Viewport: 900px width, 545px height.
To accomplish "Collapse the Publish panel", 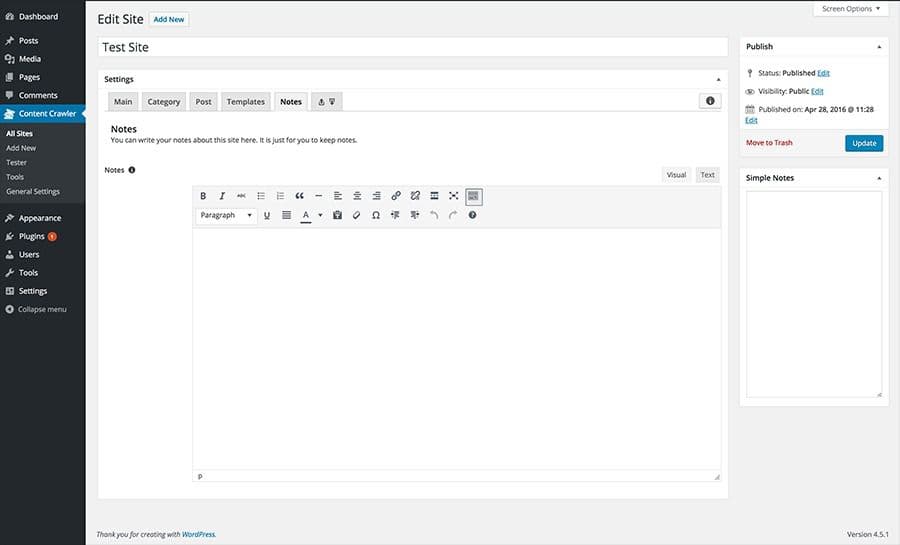I will tap(879, 46).
